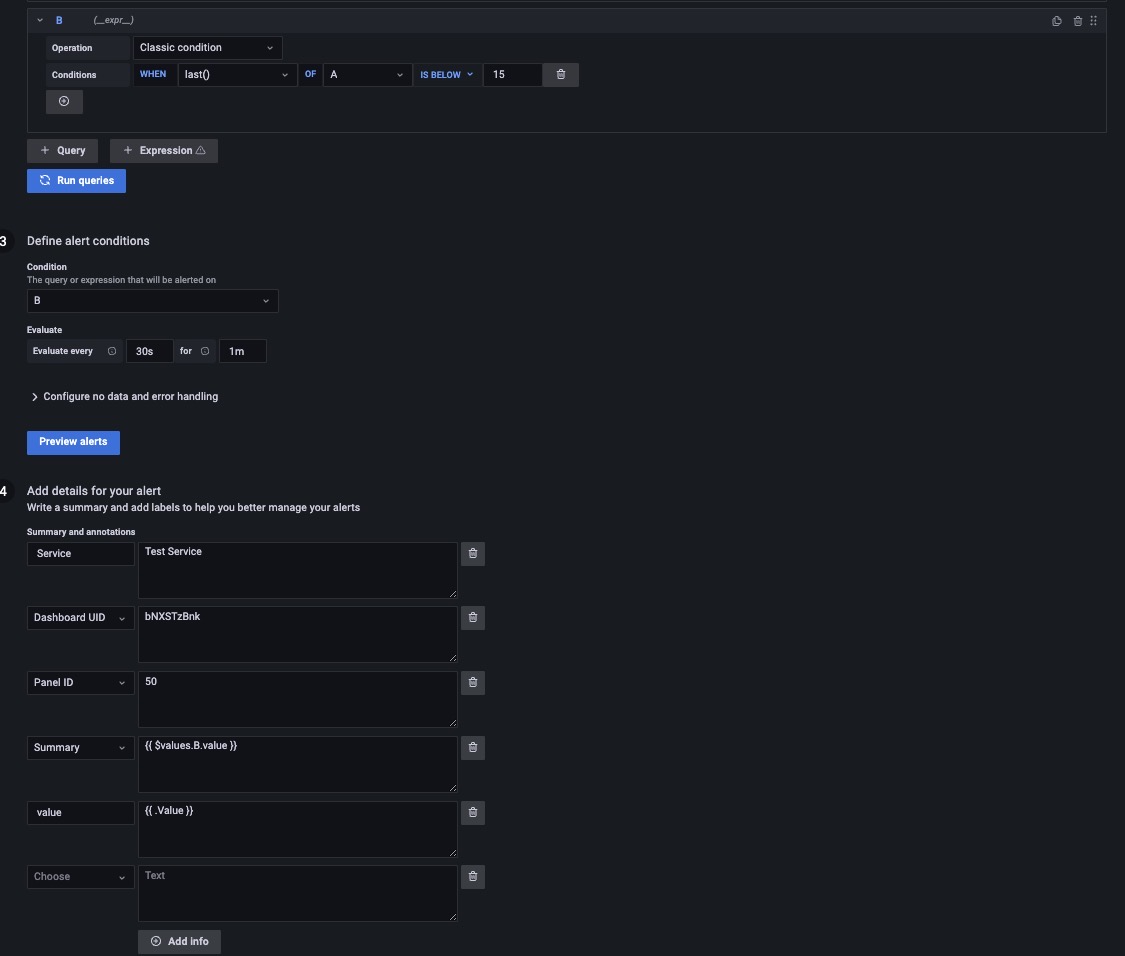Delete expression B with the trash icon
The image size is (1125, 956).
point(1077,20)
